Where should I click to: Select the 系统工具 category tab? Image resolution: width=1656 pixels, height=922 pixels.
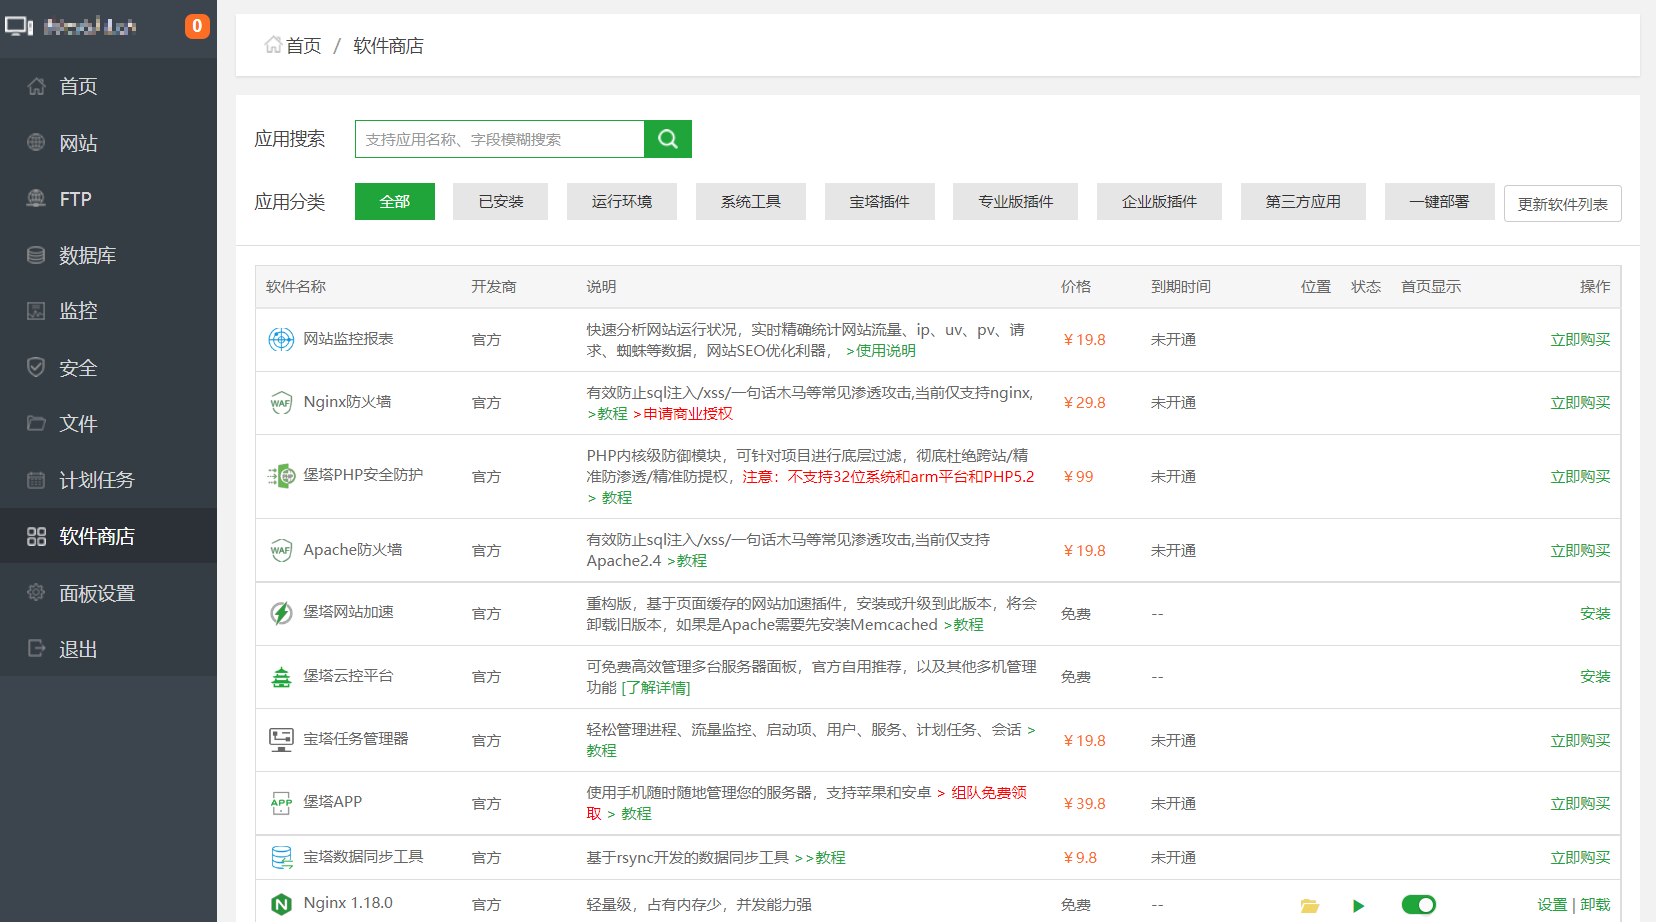[x=751, y=201]
